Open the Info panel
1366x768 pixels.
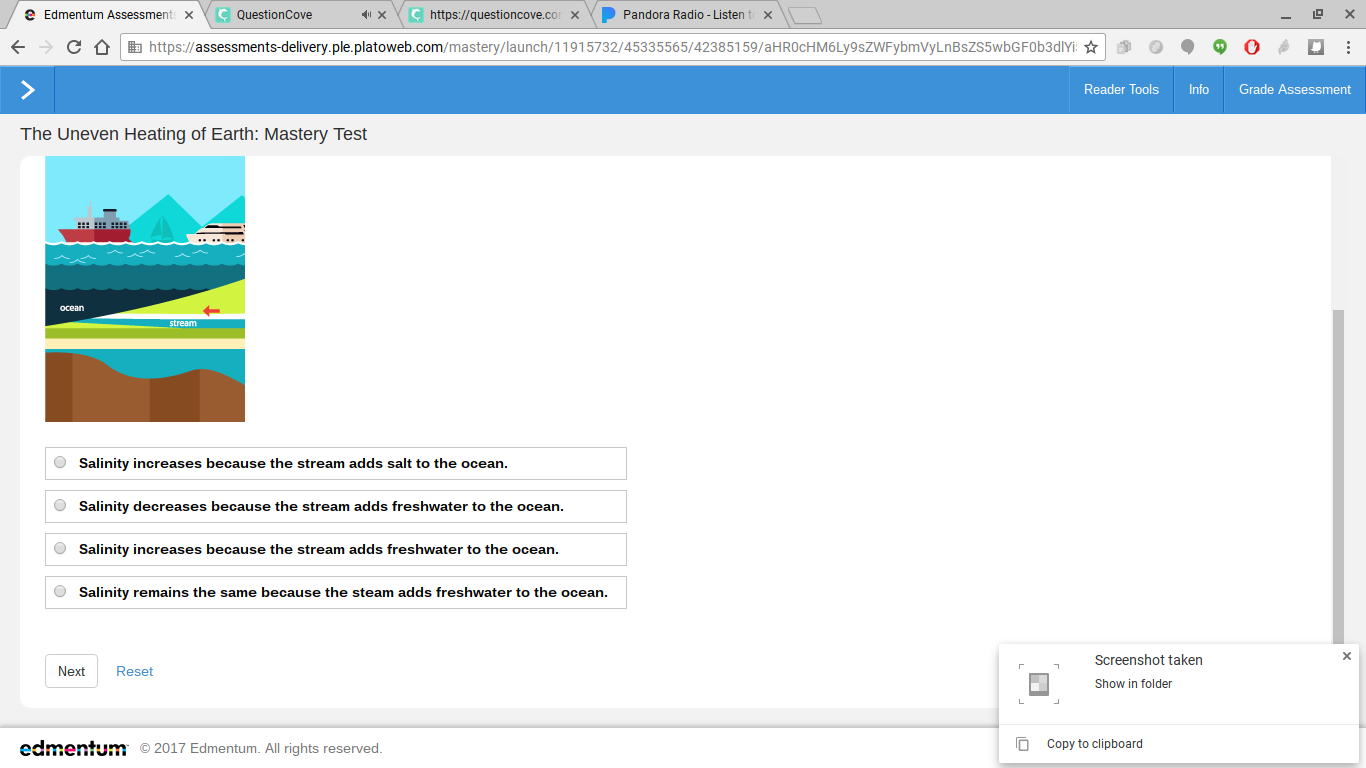[1199, 90]
